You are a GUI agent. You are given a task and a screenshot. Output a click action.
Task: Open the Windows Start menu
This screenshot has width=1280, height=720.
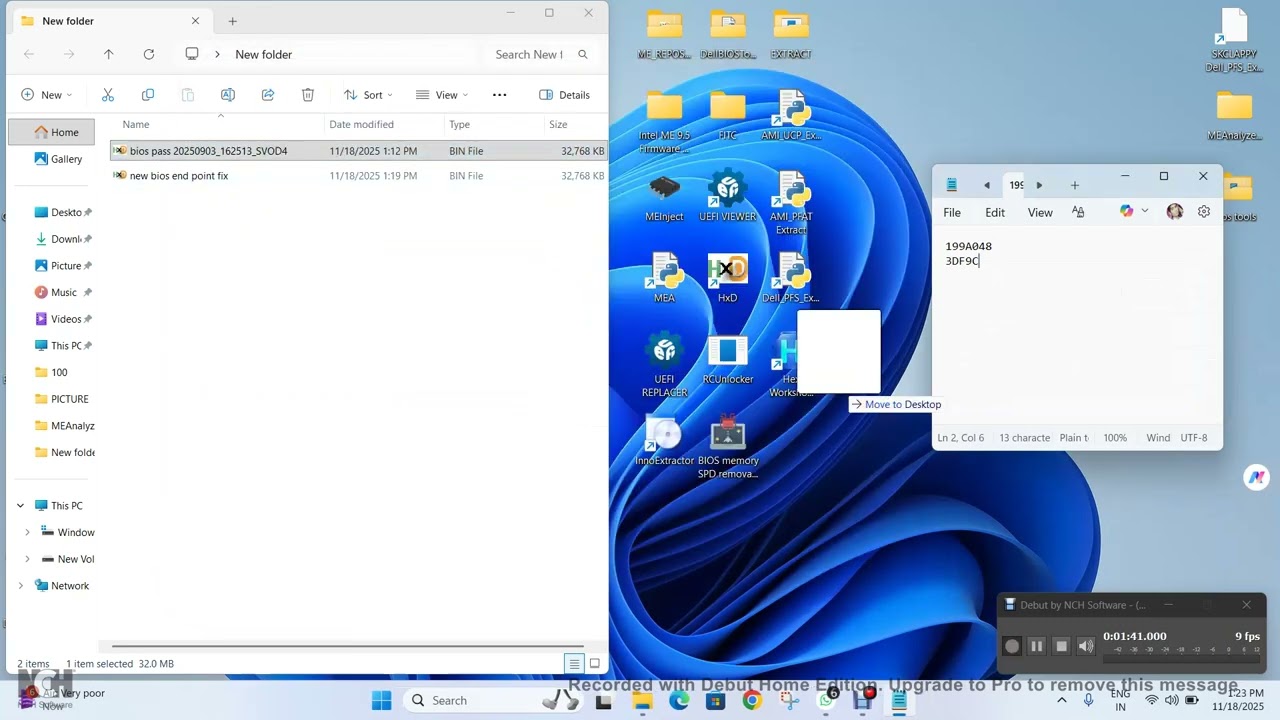coord(382,701)
